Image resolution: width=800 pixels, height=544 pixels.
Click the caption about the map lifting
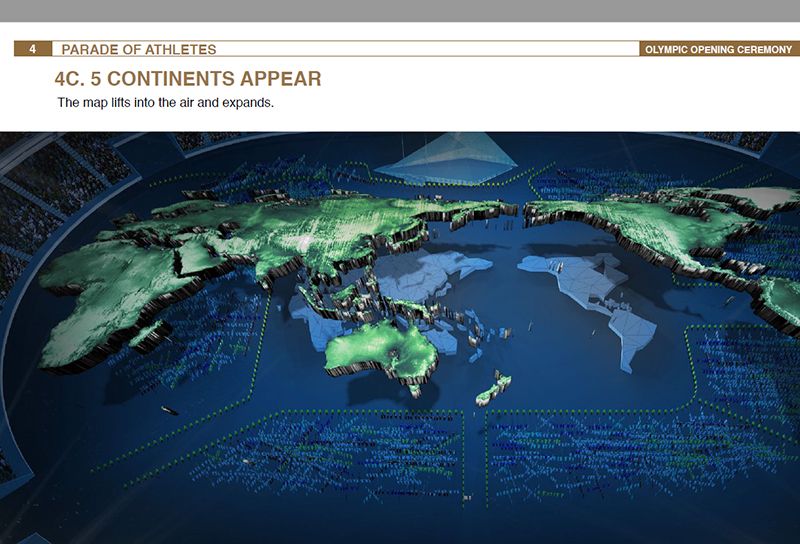pos(165,103)
